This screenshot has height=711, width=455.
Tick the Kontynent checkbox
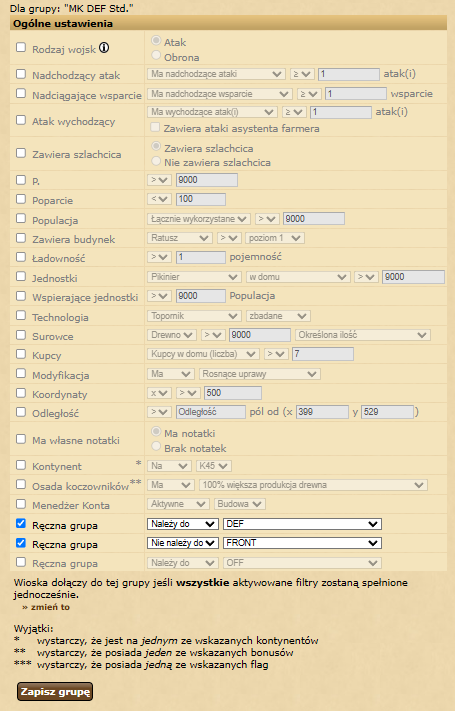pyautogui.click(x=21, y=465)
